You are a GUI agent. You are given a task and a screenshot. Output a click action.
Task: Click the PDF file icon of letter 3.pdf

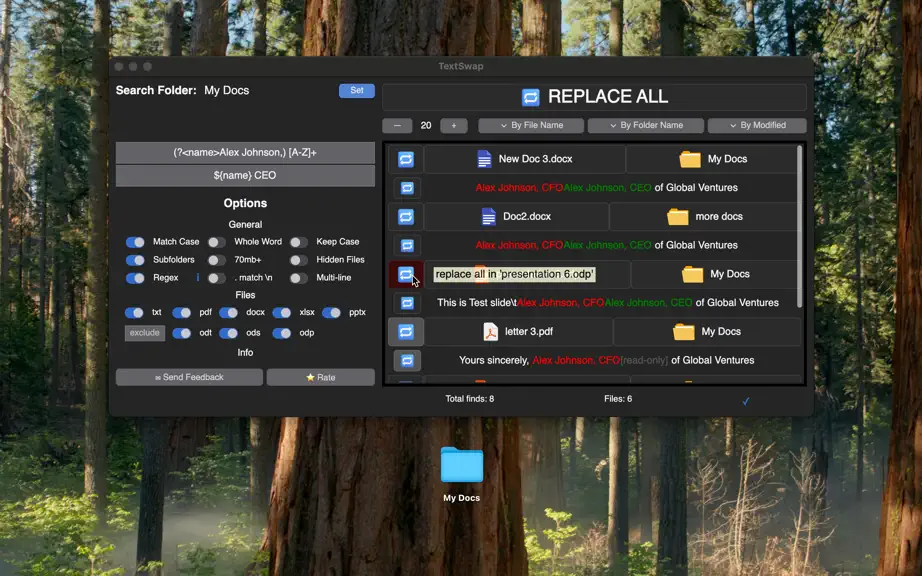point(490,332)
